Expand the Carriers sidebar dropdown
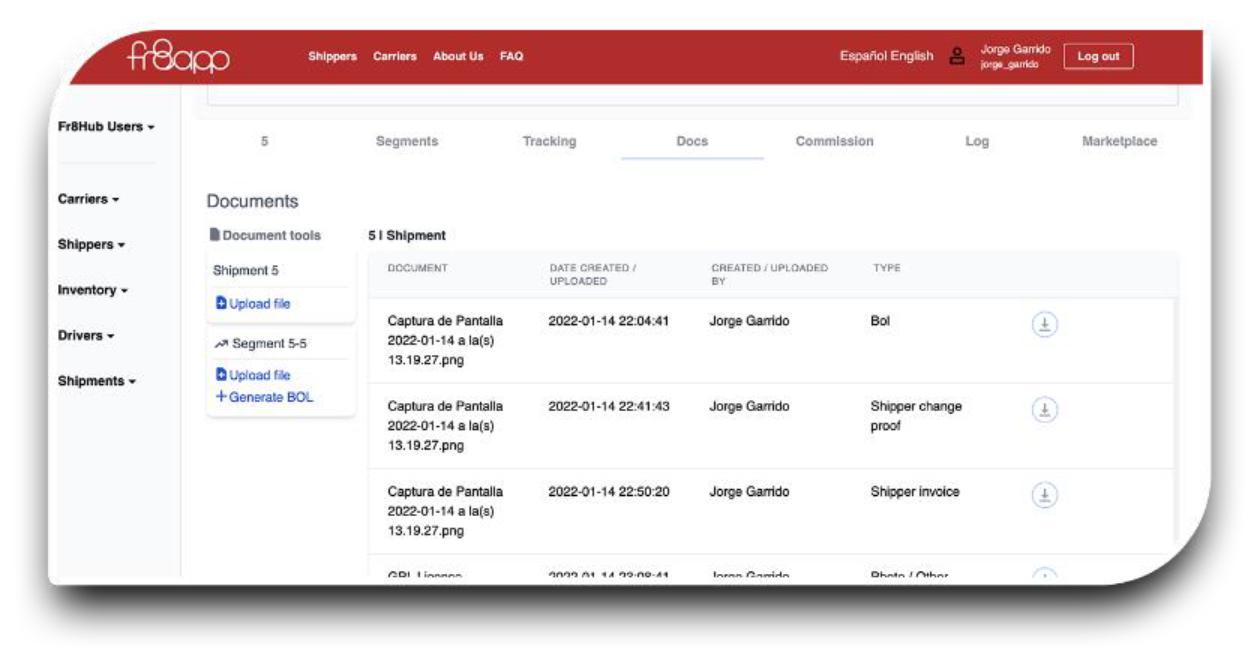The width and height of the screenshot is (1248, 648). click(x=89, y=199)
